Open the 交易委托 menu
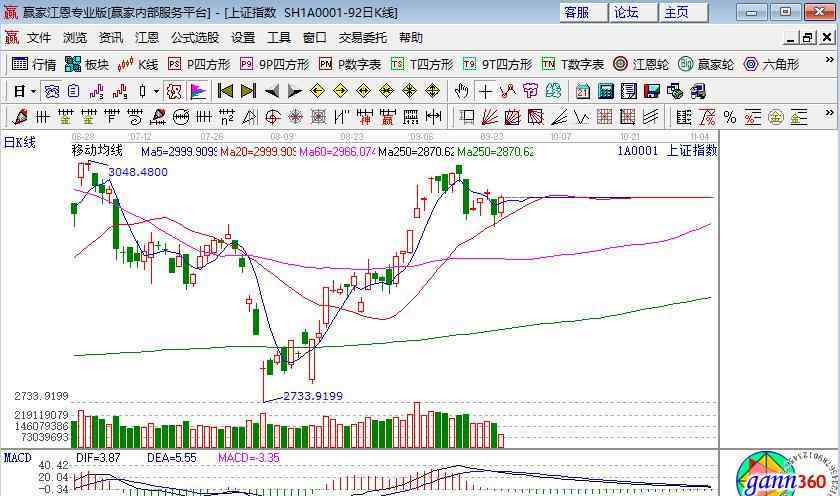This screenshot has width=840, height=496. pos(363,38)
